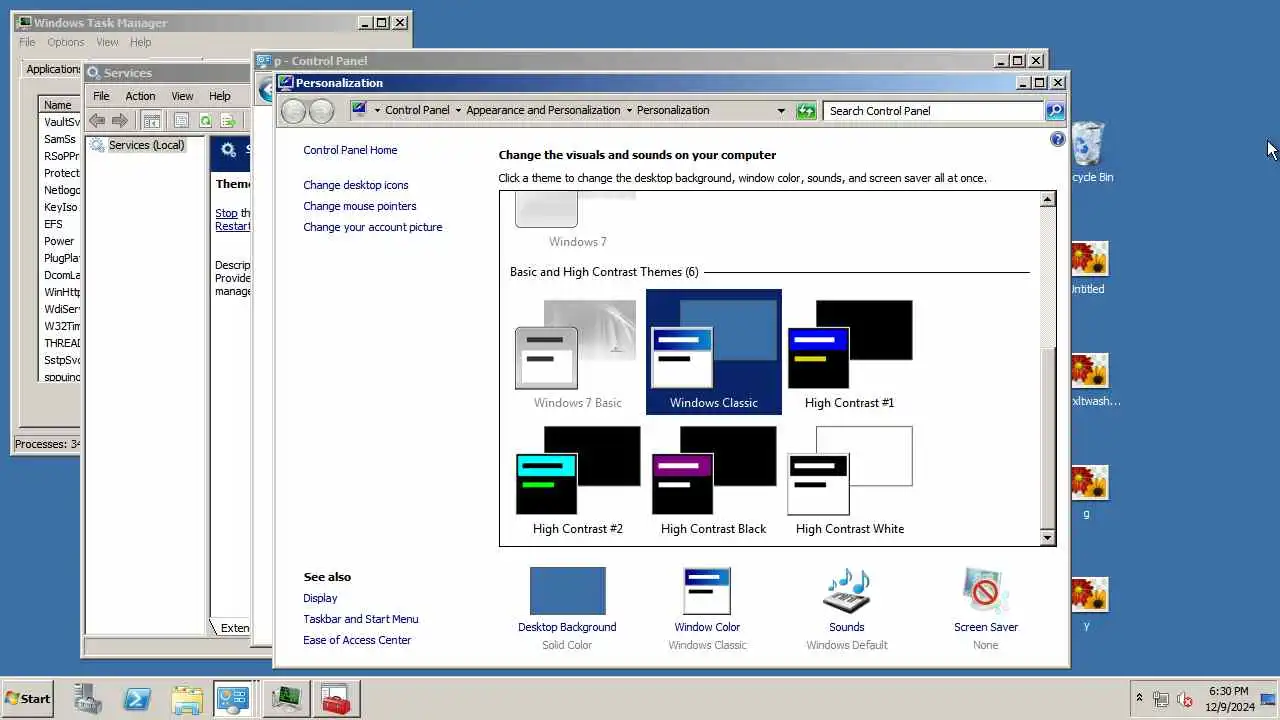Click Change mouse pointers link

tap(360, 206)
